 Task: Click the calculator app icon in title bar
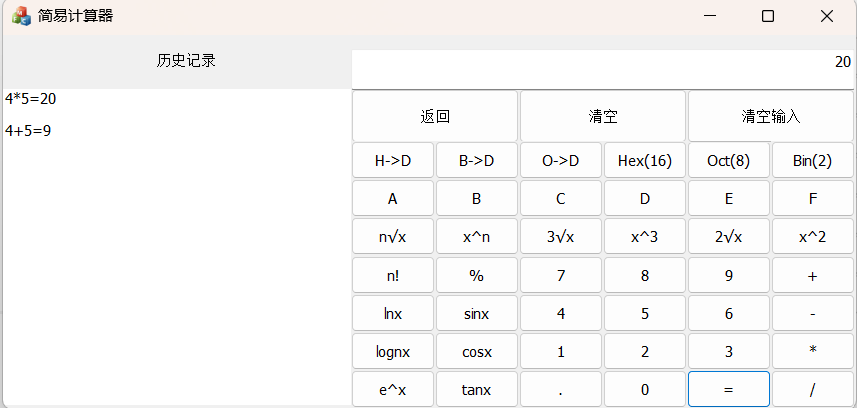[20, 16]
